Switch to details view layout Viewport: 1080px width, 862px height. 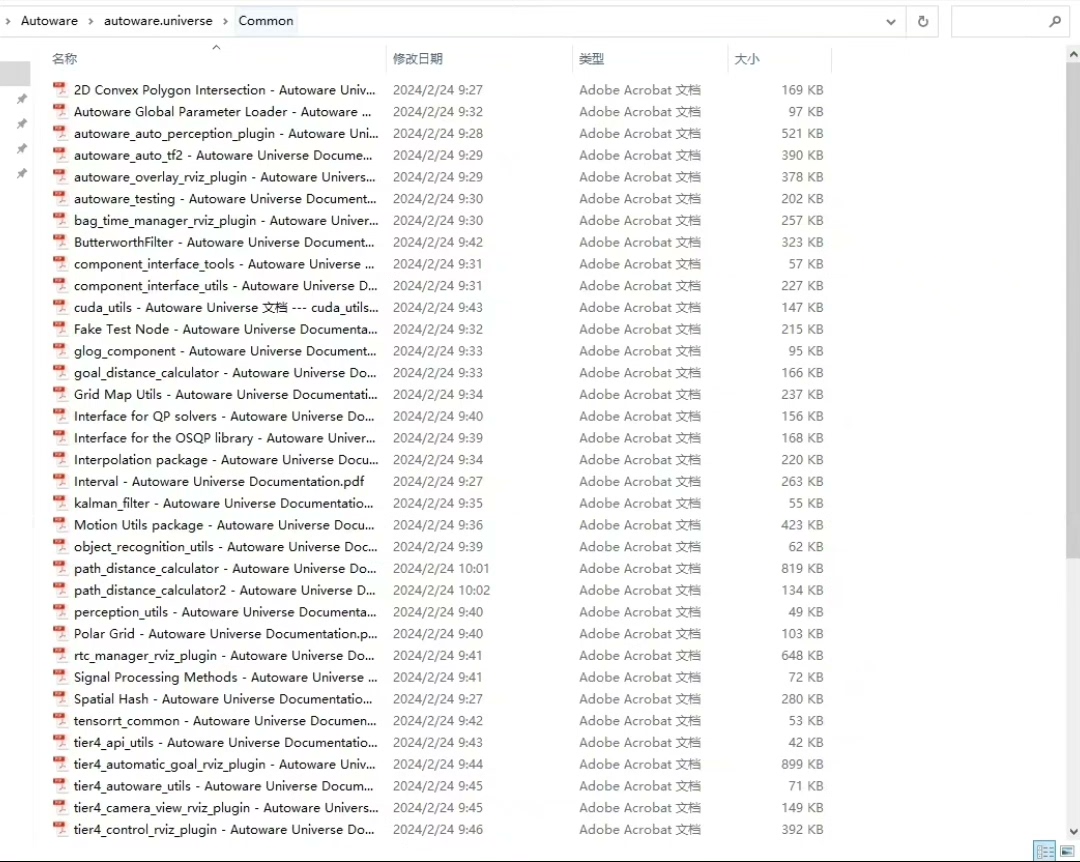(x=1045, y=850)
